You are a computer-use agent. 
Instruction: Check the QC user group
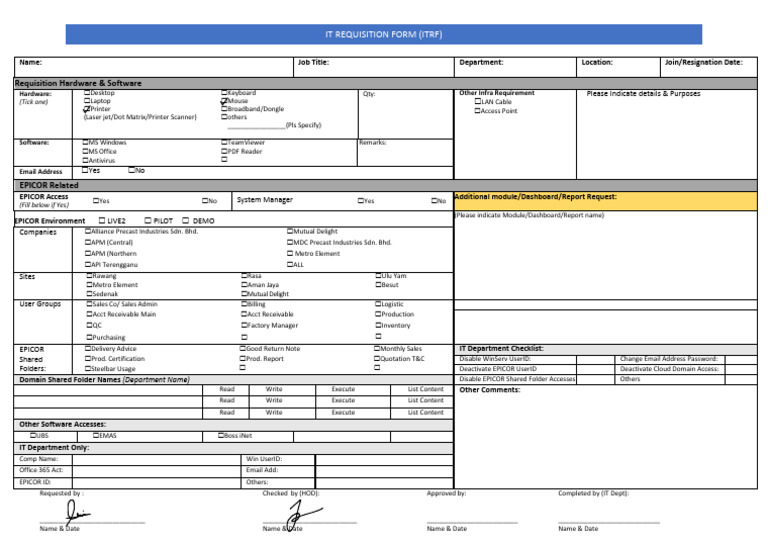(90, 325)
